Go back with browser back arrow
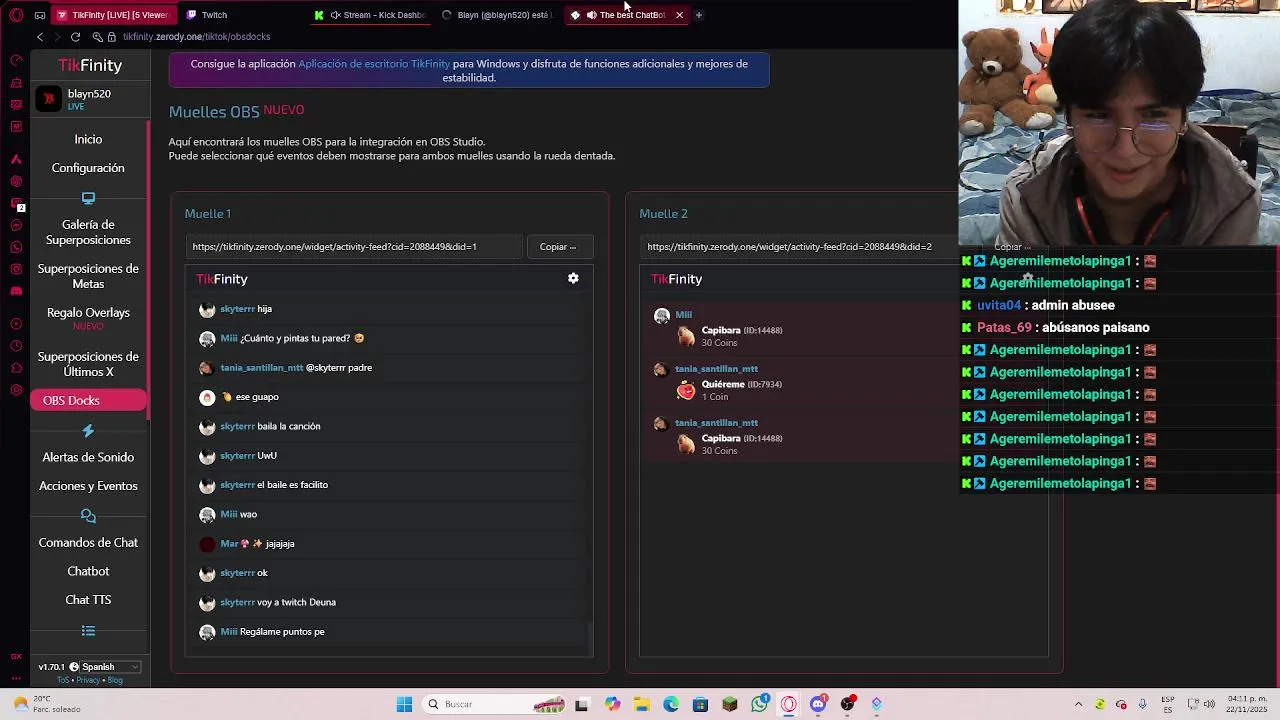1280x720 pixels. click(40, 37)
